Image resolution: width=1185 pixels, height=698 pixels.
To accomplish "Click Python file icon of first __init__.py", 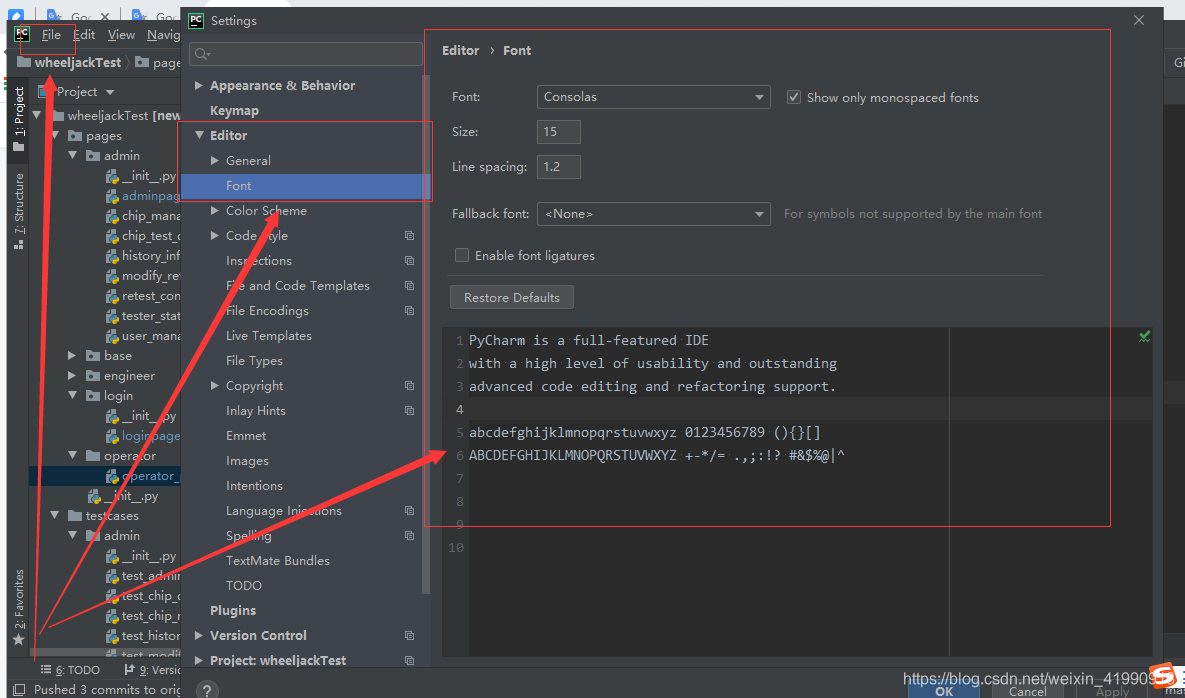I will (113, 177).
